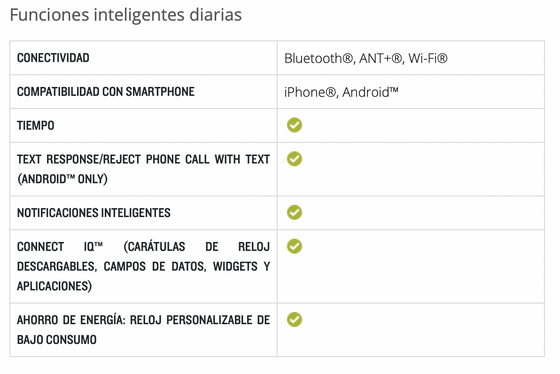Click the checkmark next to Notificaciones Inteligentes
Image resolution: width=560 pixels, height=374 pixels.
(294, 212)
